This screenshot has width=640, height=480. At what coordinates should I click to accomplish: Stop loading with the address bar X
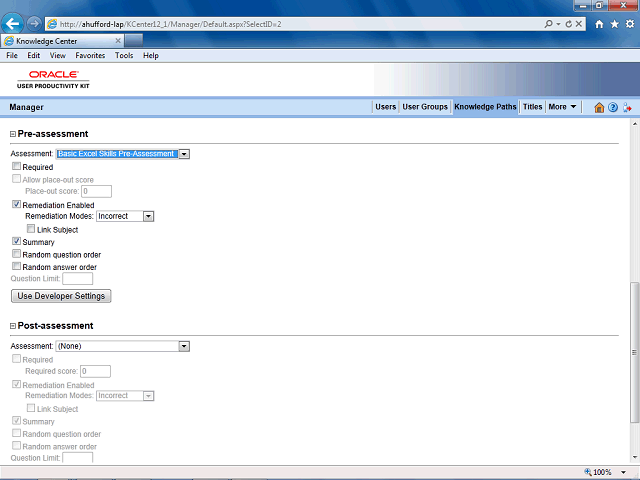[579, 24]
